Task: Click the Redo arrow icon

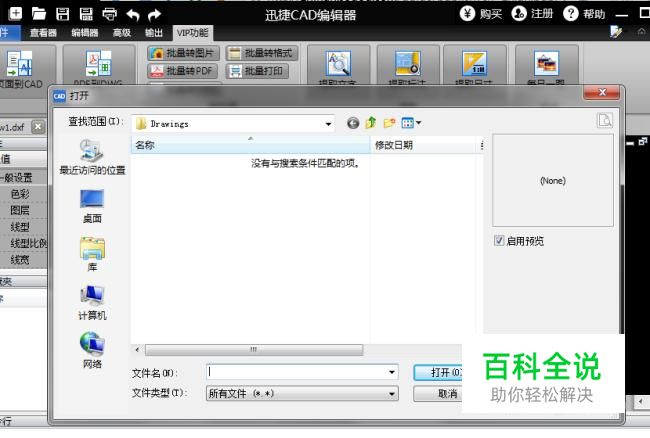Action: point(154,15)
